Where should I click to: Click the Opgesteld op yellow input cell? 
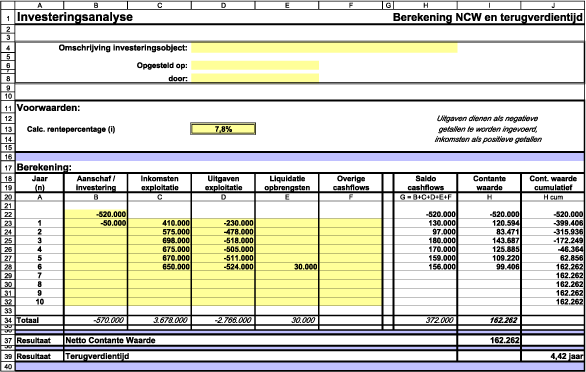click(x=255, y=65)
